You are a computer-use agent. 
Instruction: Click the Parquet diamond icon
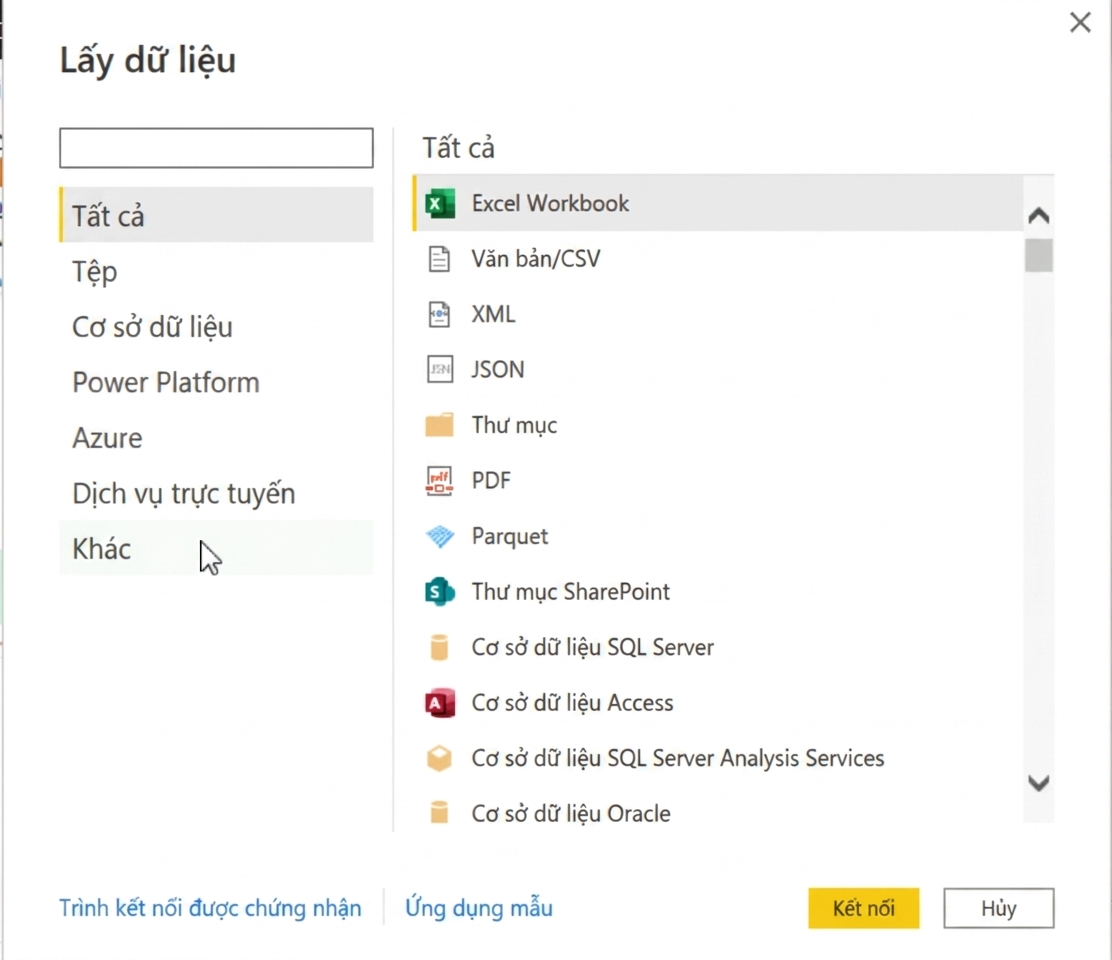coord(440,536)
